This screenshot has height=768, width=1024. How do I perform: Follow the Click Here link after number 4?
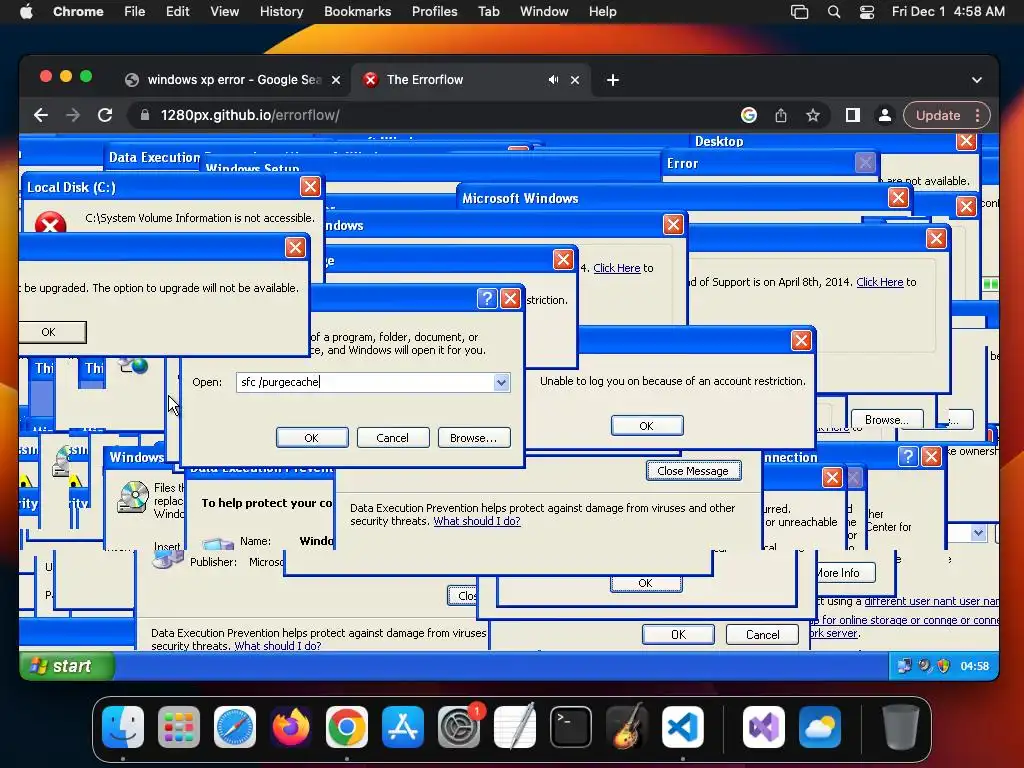coord(616,268)
